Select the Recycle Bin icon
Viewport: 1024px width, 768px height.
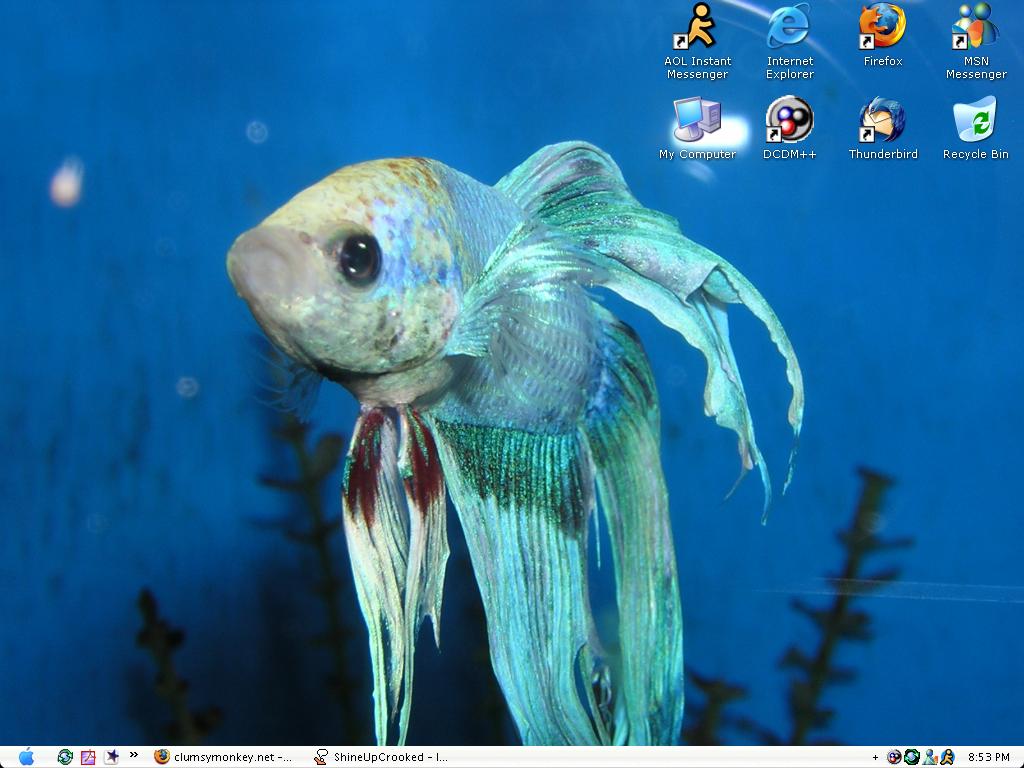click(x=975, y=121)
